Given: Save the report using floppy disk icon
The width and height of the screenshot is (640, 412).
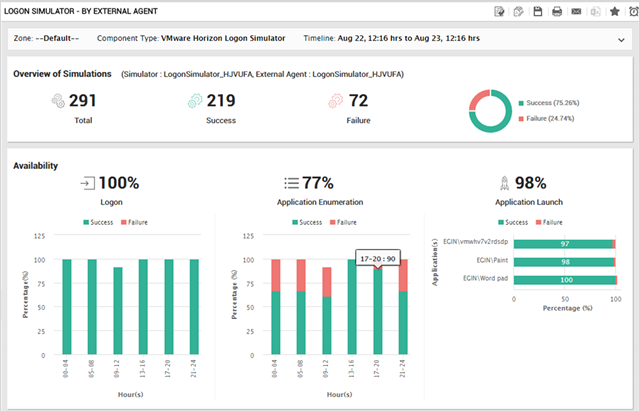Looking at the screenshot, I should [538, 11].
